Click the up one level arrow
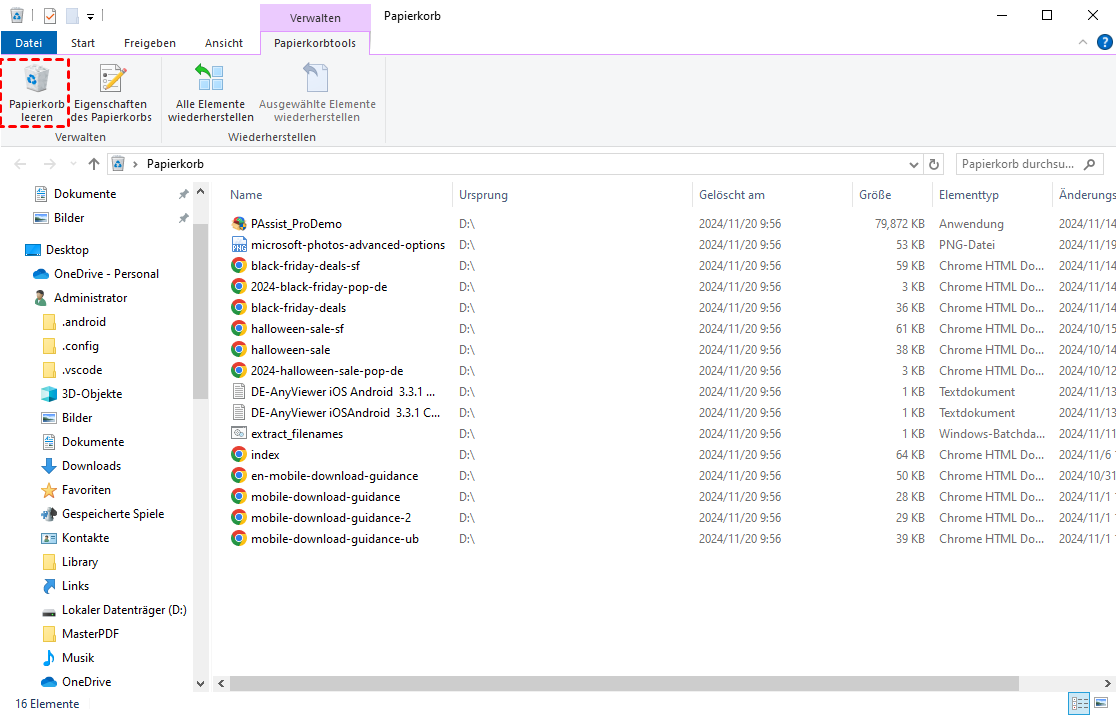 click(93, 165)
